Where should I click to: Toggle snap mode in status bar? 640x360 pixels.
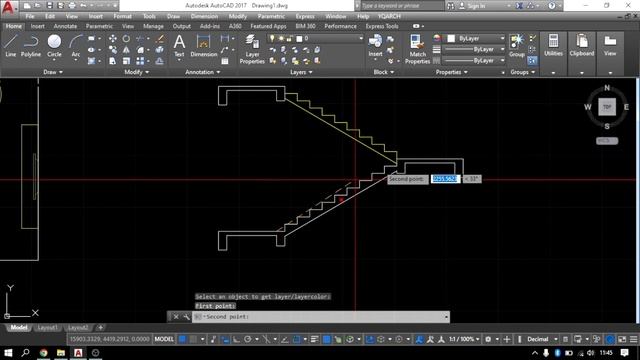pyautogui.click(x=193, y=339)
